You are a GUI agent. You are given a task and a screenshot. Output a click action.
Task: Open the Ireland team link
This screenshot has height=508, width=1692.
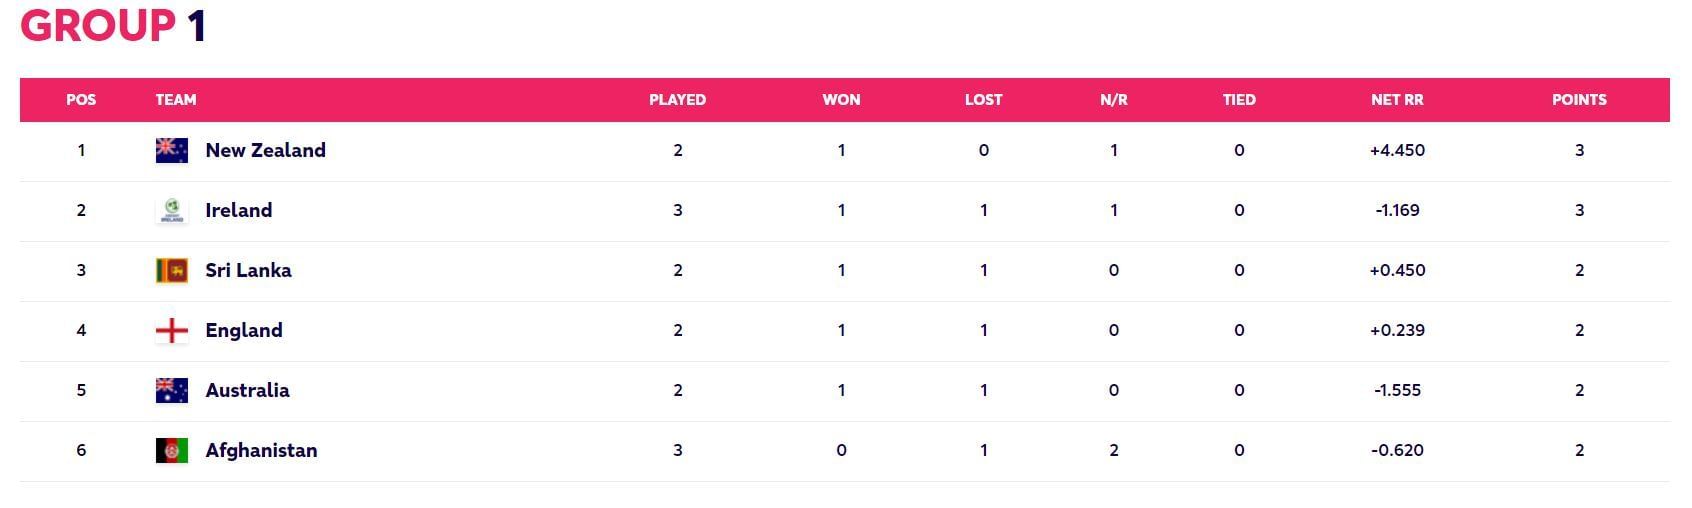click(238, 210)
